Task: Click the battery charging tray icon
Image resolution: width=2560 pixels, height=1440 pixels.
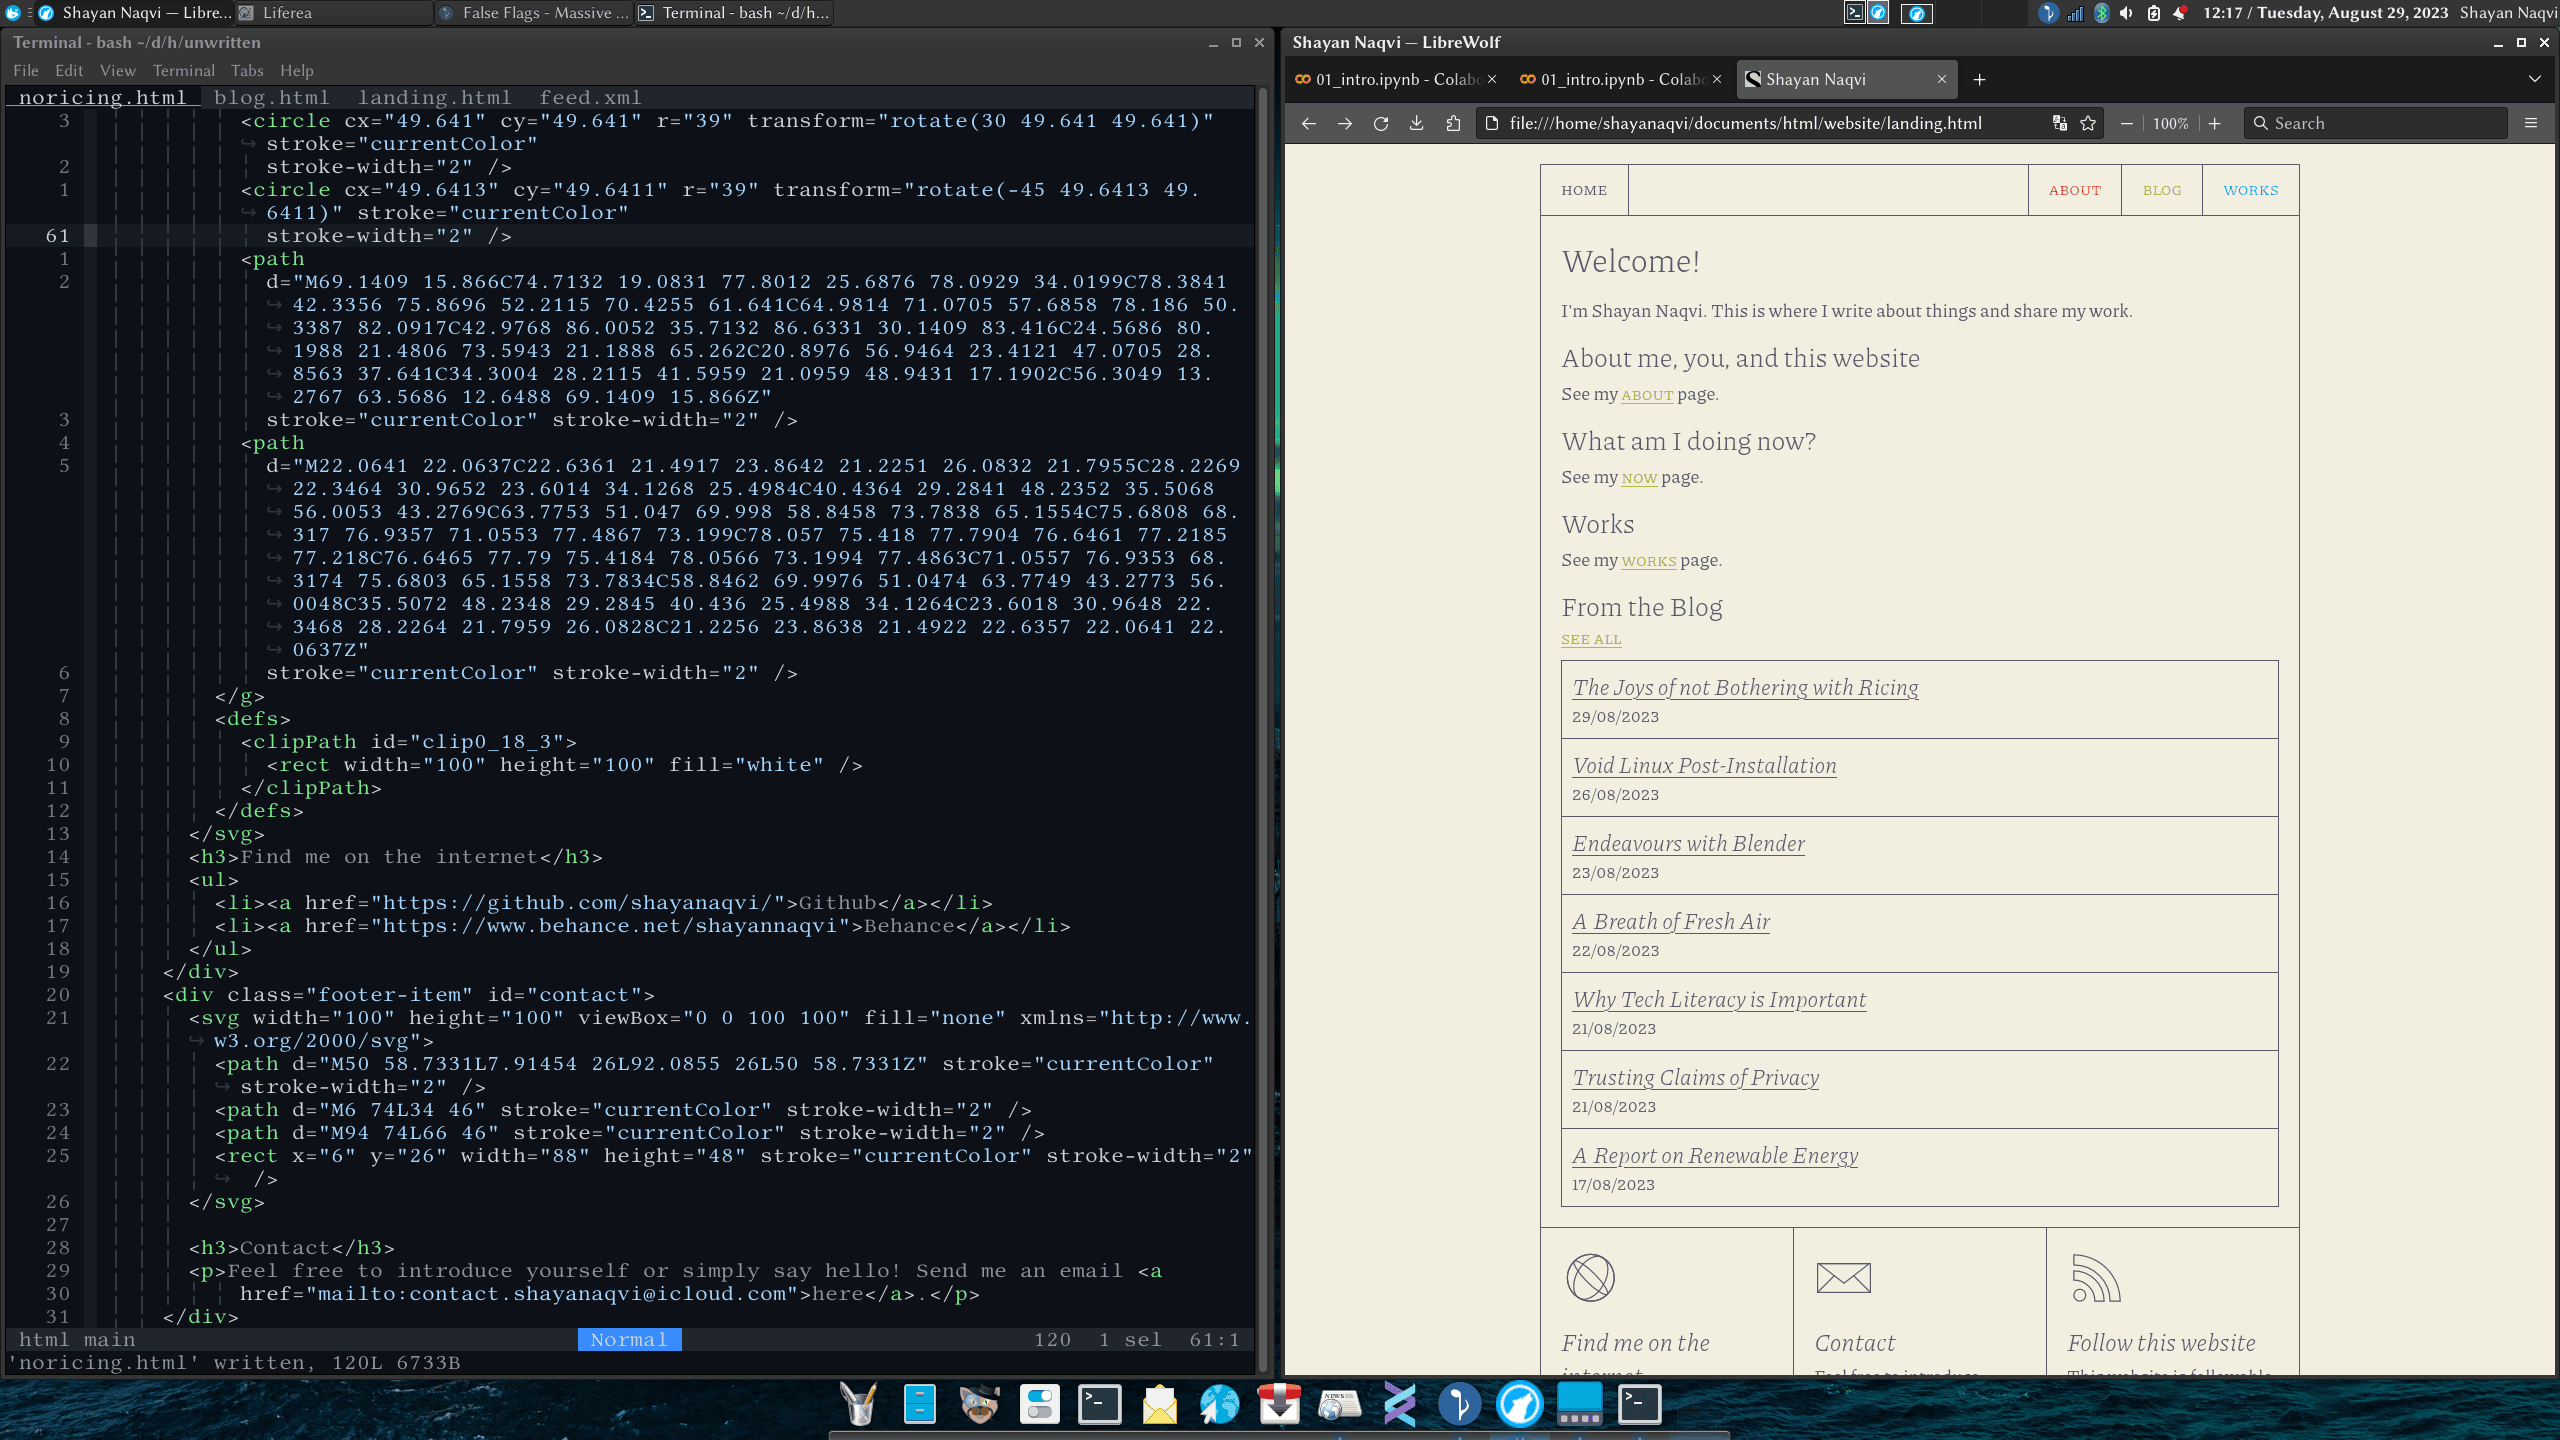Action: (x=2153, y=13)
